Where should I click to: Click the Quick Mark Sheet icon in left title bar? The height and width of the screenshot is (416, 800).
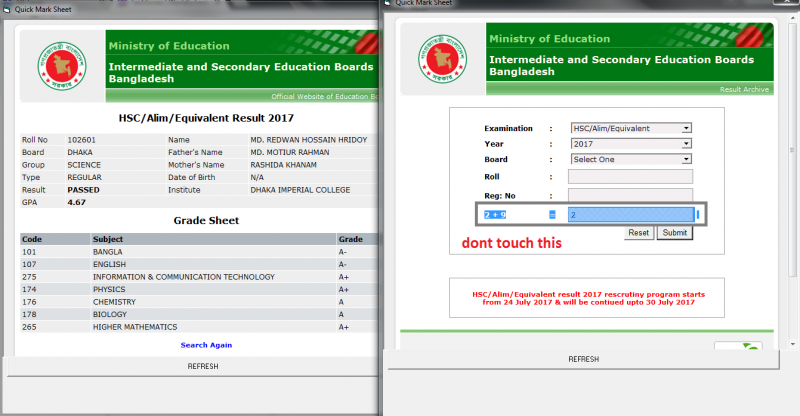[x=7, y=9]
